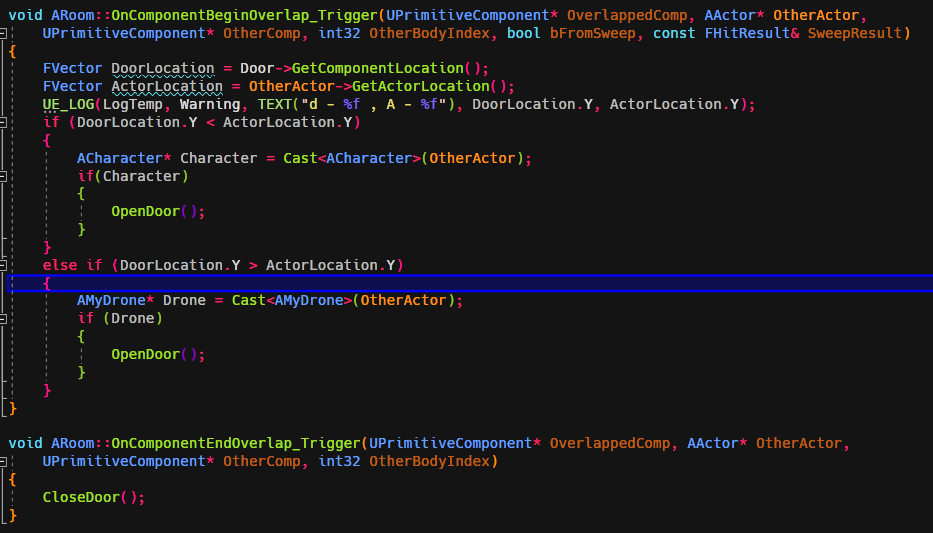Click the 'UE_LOG' macro
This screenshot has height=533, width=933.
pos(68,105)
